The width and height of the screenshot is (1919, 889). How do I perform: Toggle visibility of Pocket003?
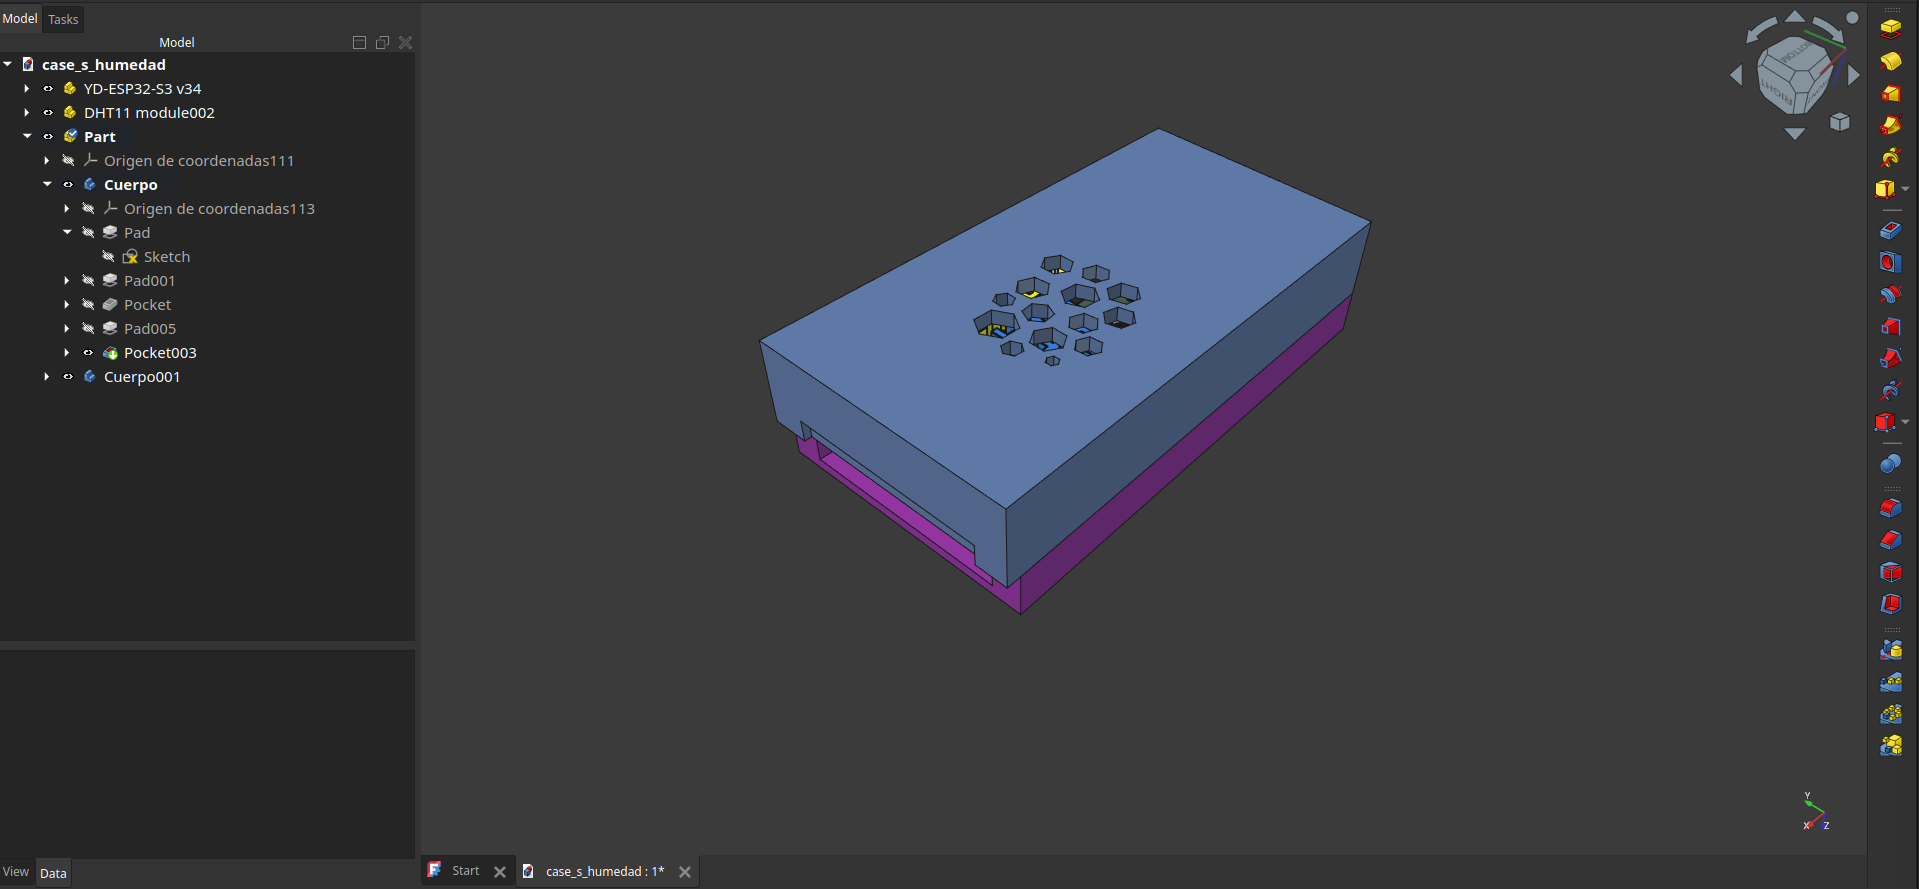[x=88, y=353]
